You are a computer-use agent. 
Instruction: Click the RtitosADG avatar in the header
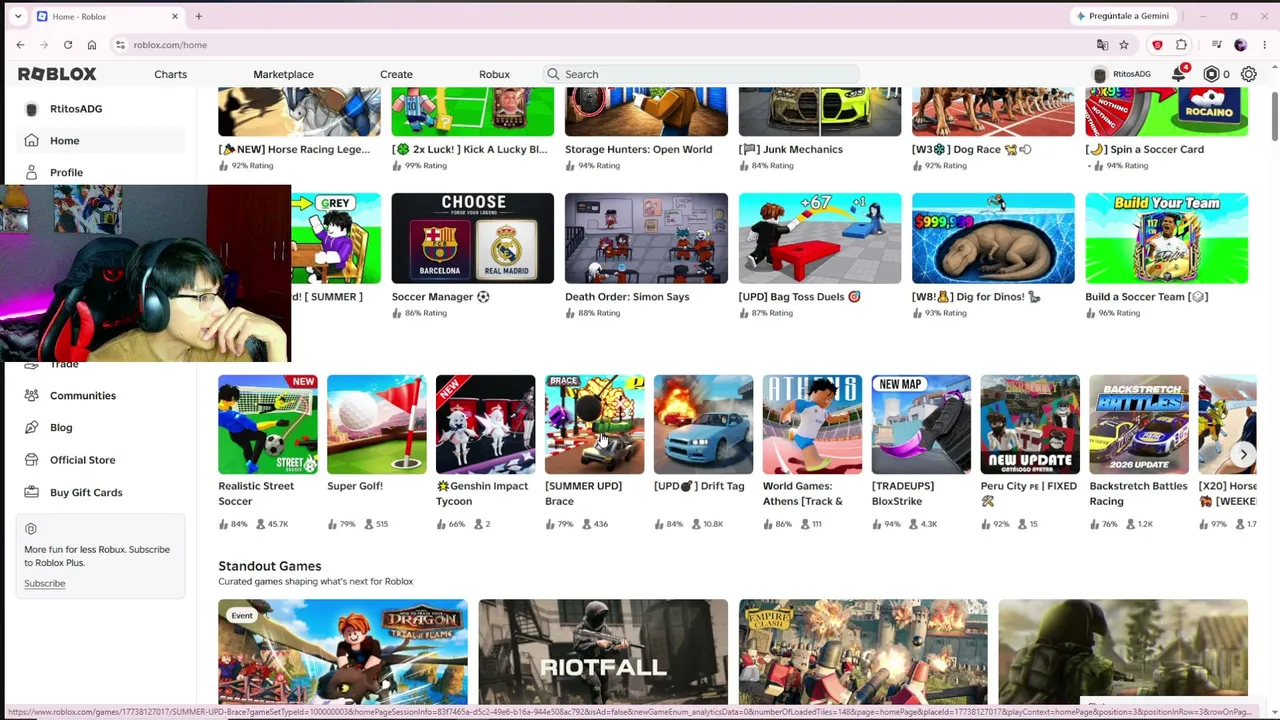pyautogui.click(x=1100, y=74)
